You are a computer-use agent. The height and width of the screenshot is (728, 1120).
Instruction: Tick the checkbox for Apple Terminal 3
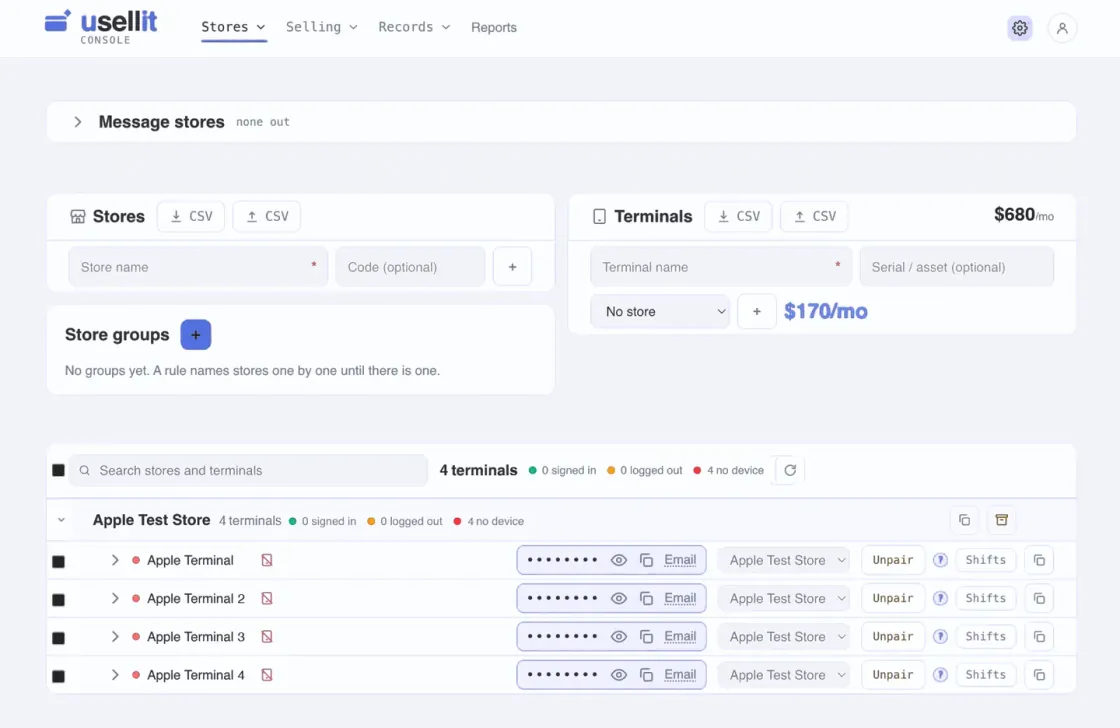pyautogui.click(x=59, y=638)
